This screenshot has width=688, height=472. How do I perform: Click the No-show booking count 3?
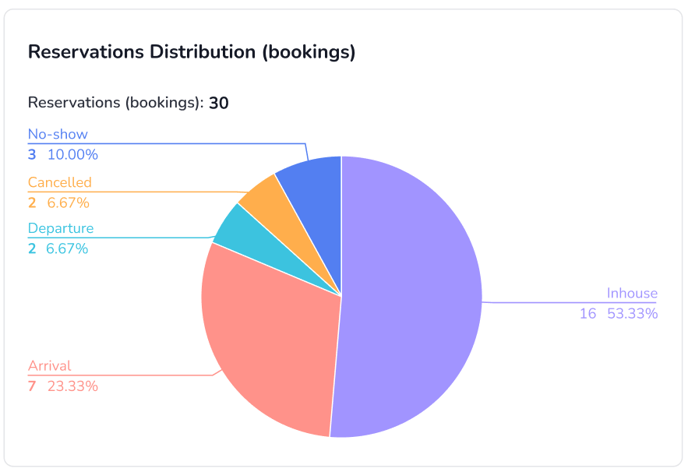coord(32,154)
